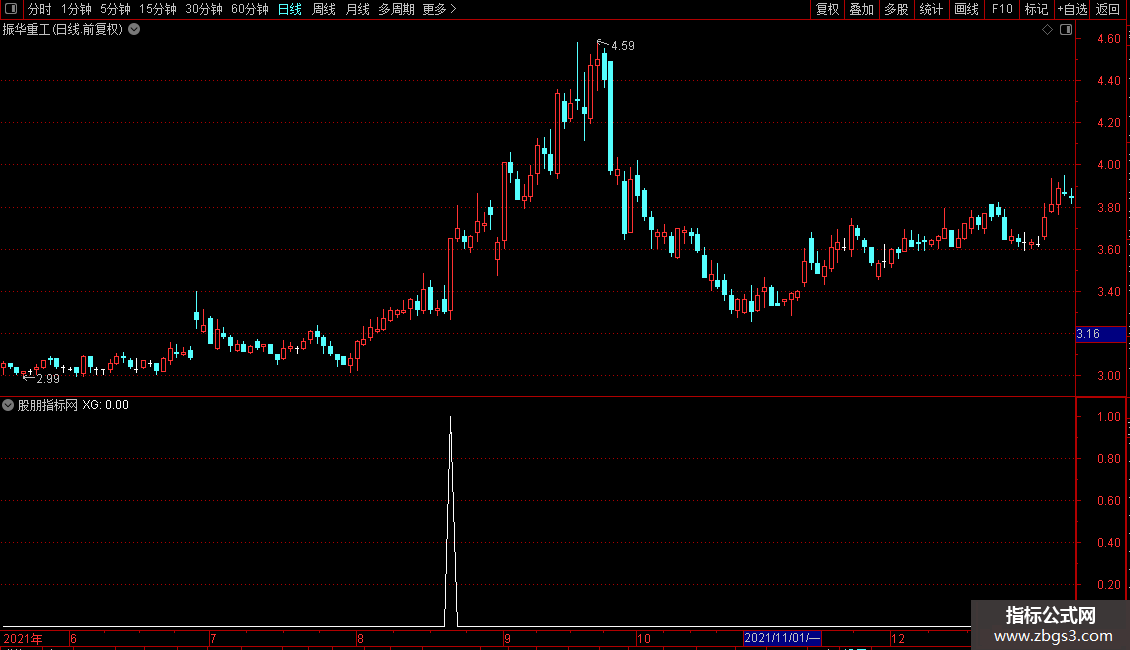Switch to 周线 weekly chart
Viewport: 1130px width, 650px height.
(324, 9)
